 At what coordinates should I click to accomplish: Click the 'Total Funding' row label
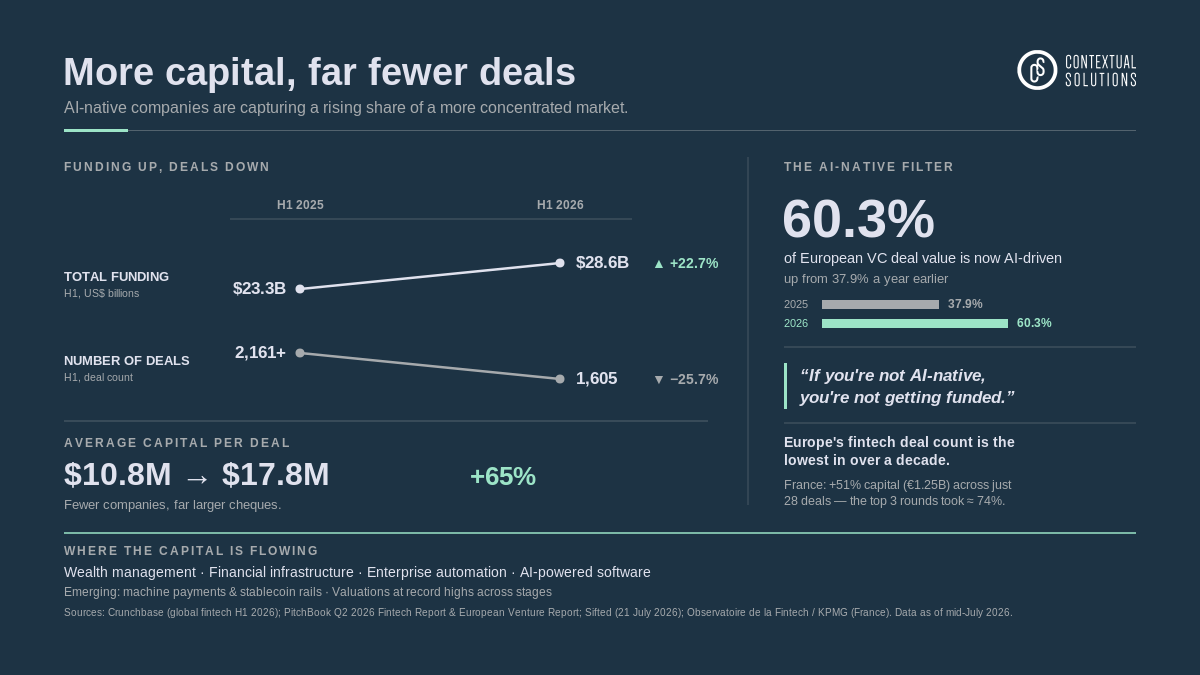click(116, 277)
